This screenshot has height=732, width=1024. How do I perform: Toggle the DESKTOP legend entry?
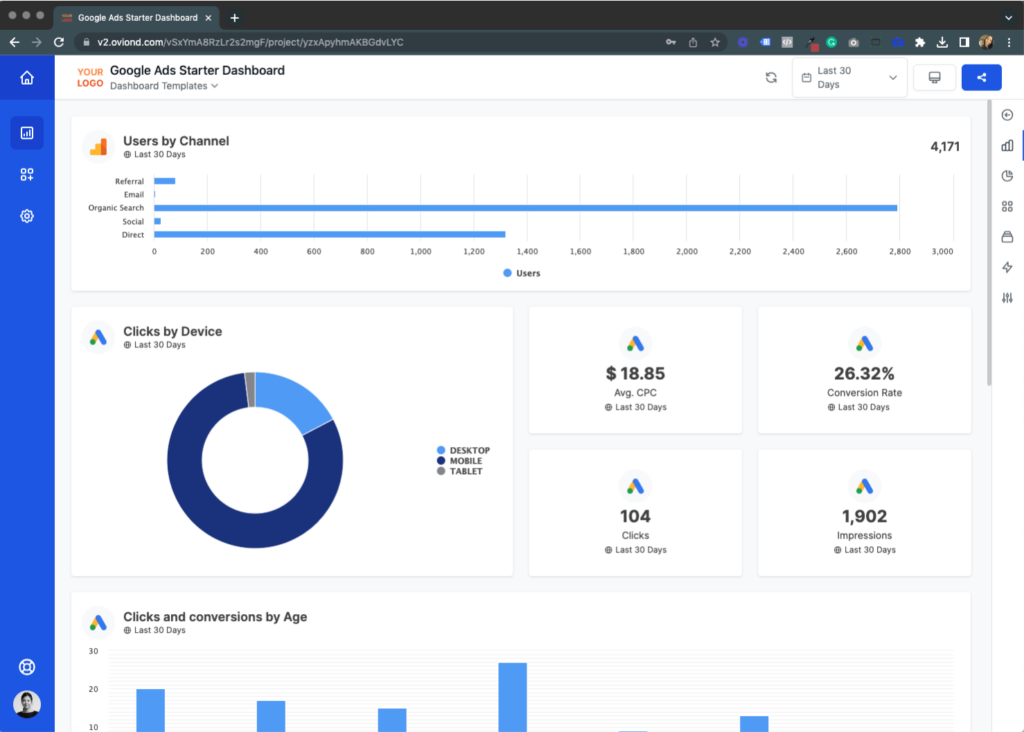(463, 451)
